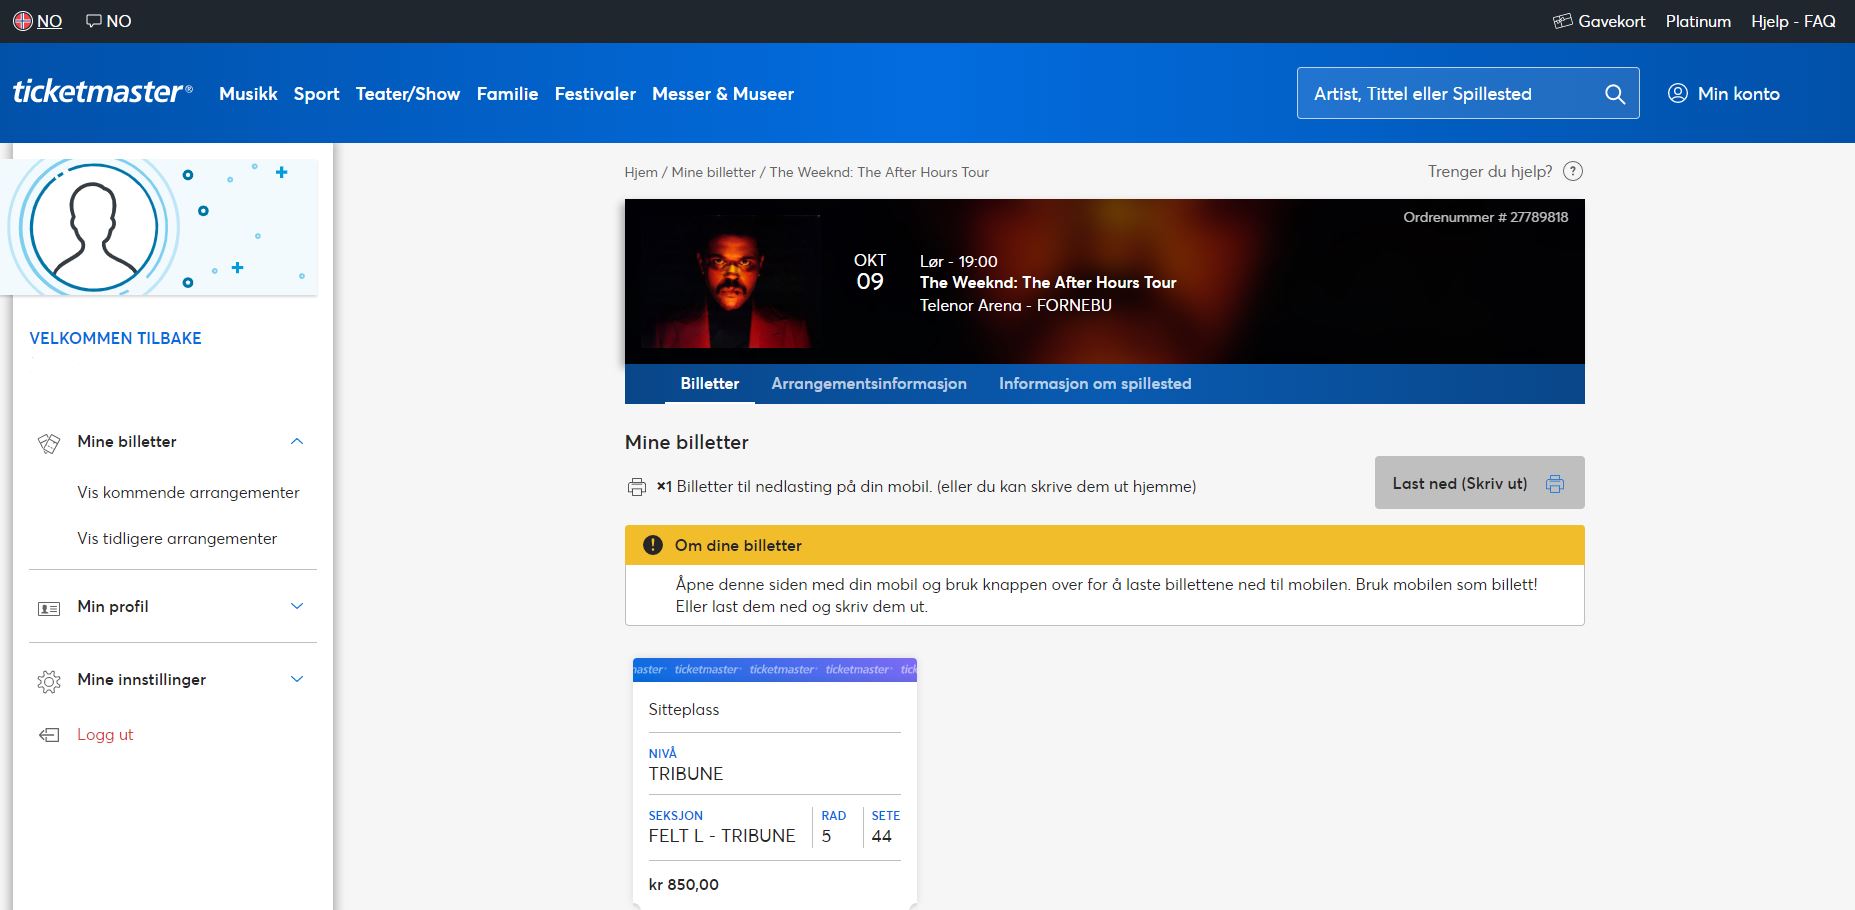Click the printer icon beside the ticket download text
Image resolution: width=1855 pixels, height=910 pixels.
[637, 486]
